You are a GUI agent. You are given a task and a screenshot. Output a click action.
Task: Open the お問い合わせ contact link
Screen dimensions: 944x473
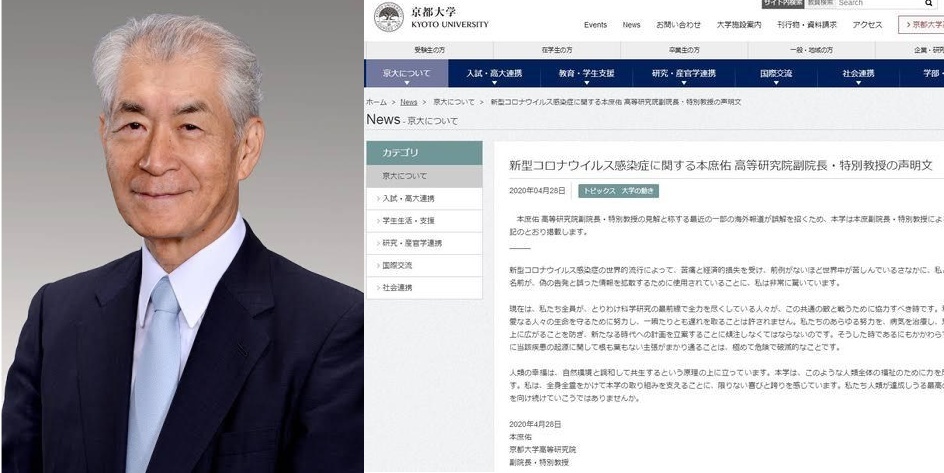(678, 25)
